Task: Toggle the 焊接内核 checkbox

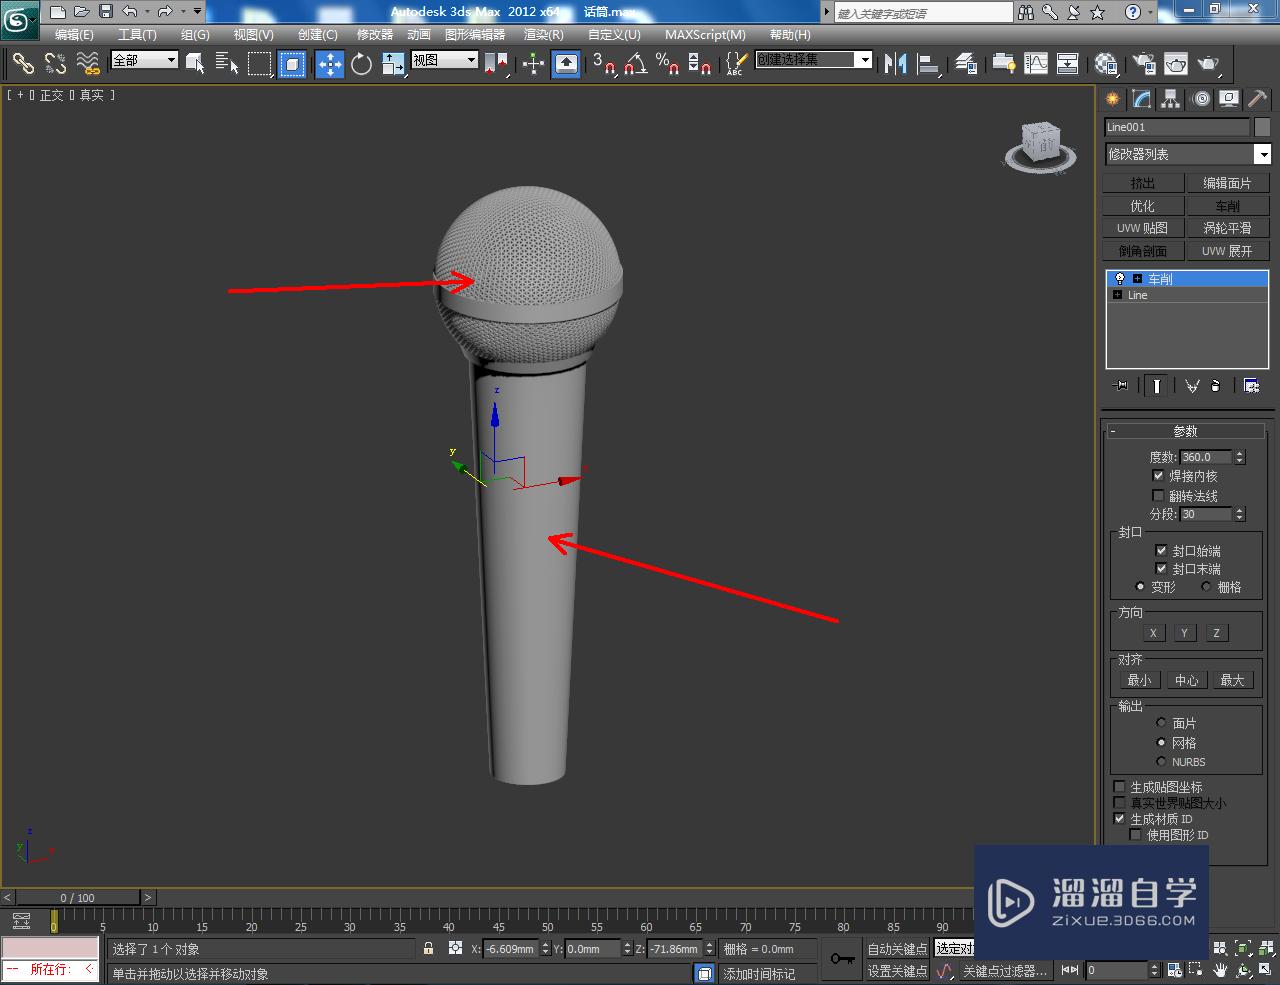Action: [x=1158, y=476]
